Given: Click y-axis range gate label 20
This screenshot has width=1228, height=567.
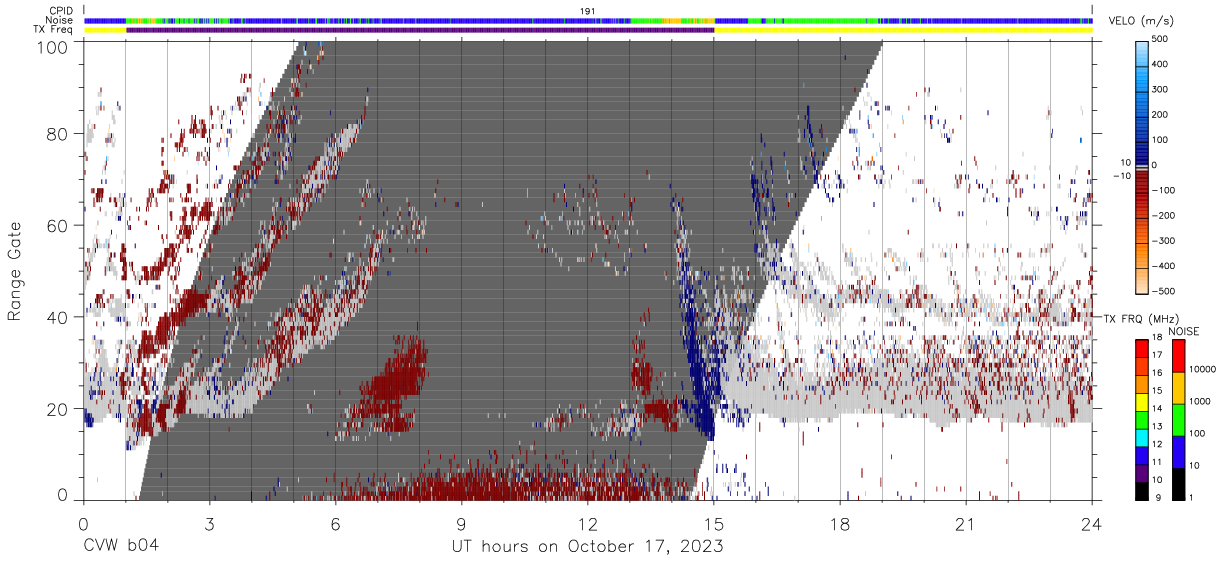Looking at the screenshot, I should coord(58,408).
